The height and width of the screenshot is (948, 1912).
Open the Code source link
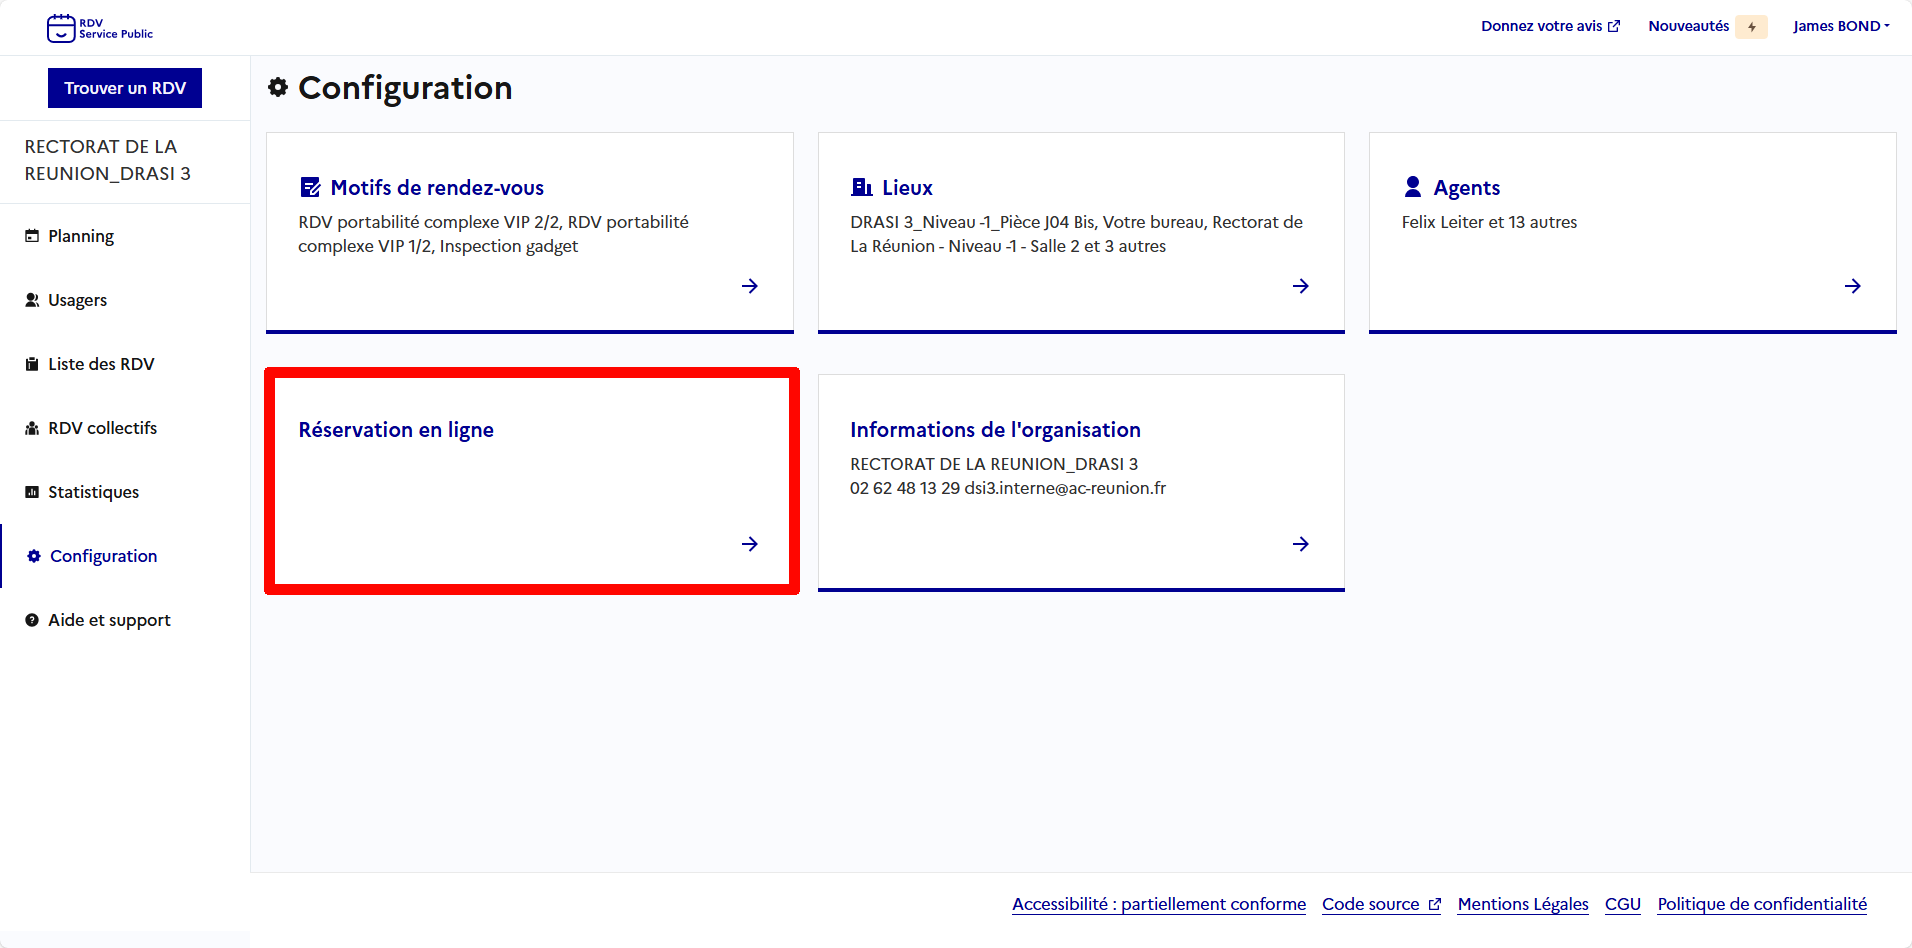pos(1381,904)
